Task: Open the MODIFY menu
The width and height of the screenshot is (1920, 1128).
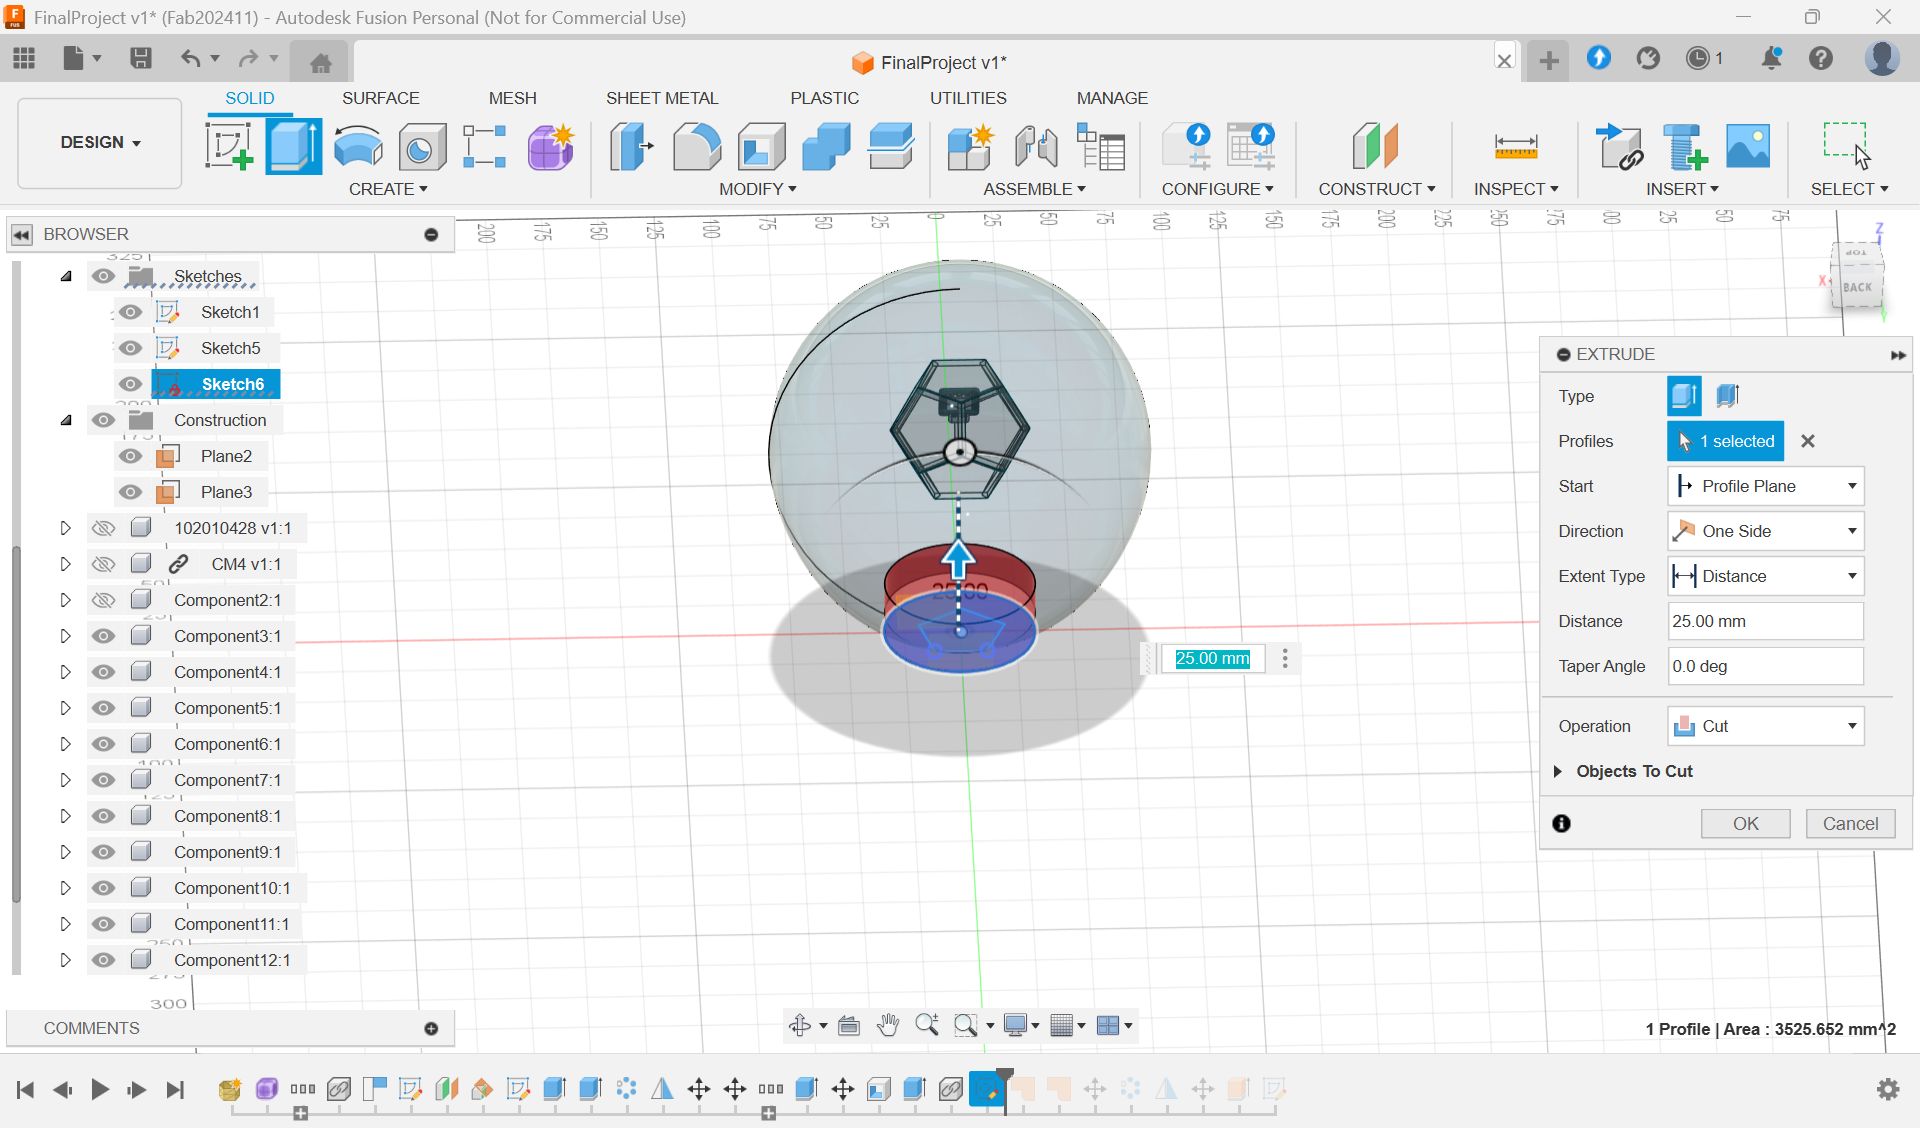Action: point(757,189)
